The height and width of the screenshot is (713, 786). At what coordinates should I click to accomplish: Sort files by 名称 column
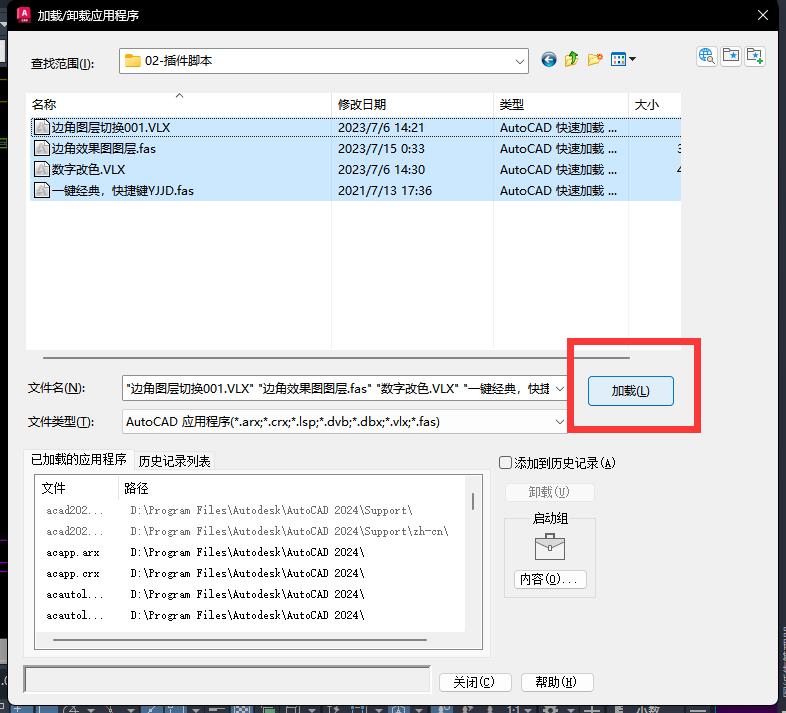point(178,104)
